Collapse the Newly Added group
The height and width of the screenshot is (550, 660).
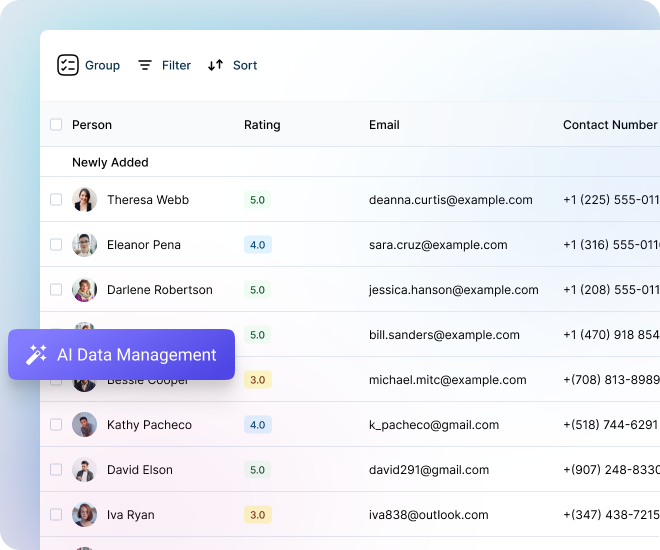point(110,162)
